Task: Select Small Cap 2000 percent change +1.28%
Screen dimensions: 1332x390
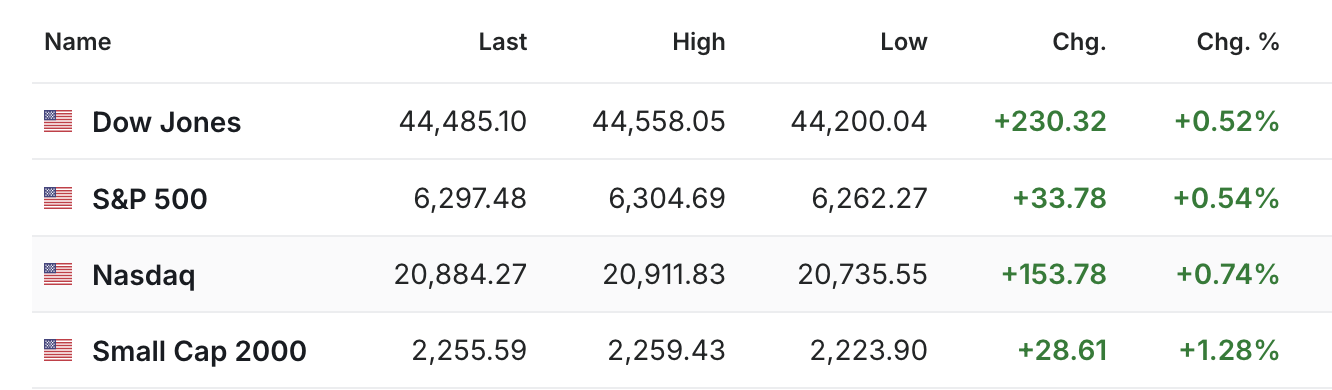Action: click(1229, 351)
